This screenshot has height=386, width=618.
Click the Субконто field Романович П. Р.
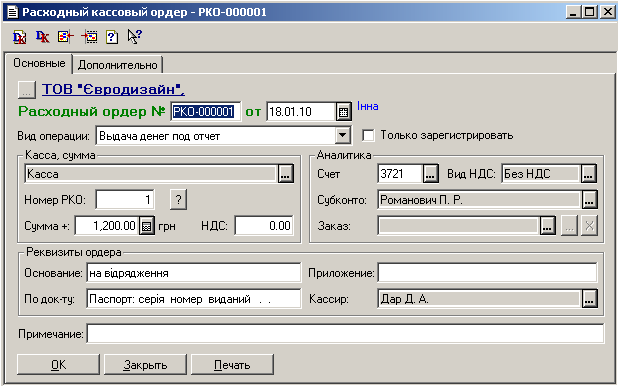479,200
